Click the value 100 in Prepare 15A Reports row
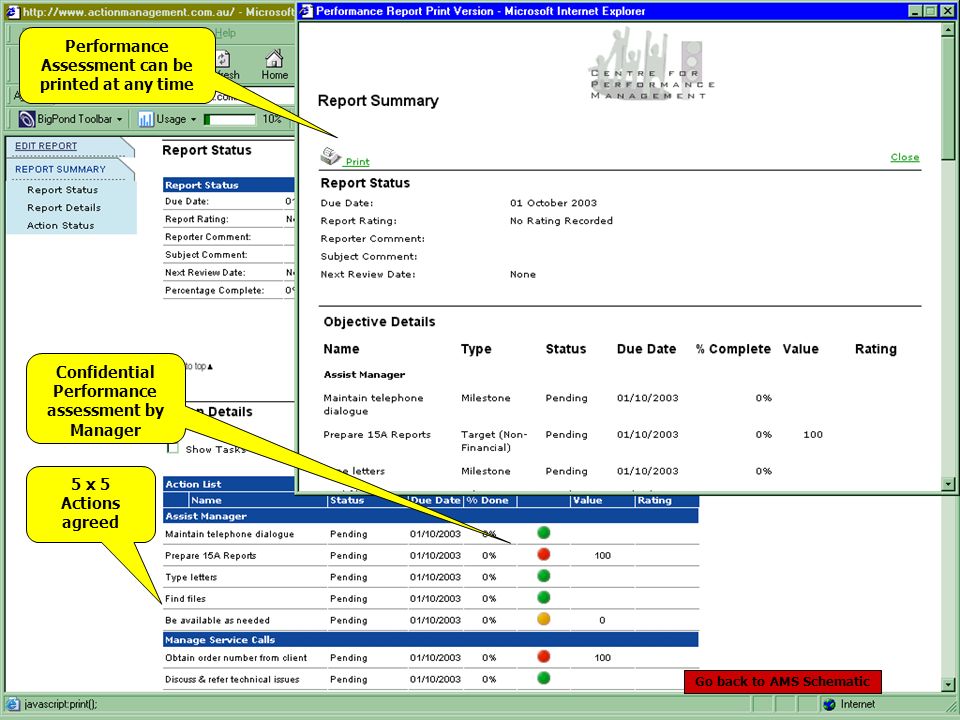Viewport: 960px width, 720px height. 602,555
